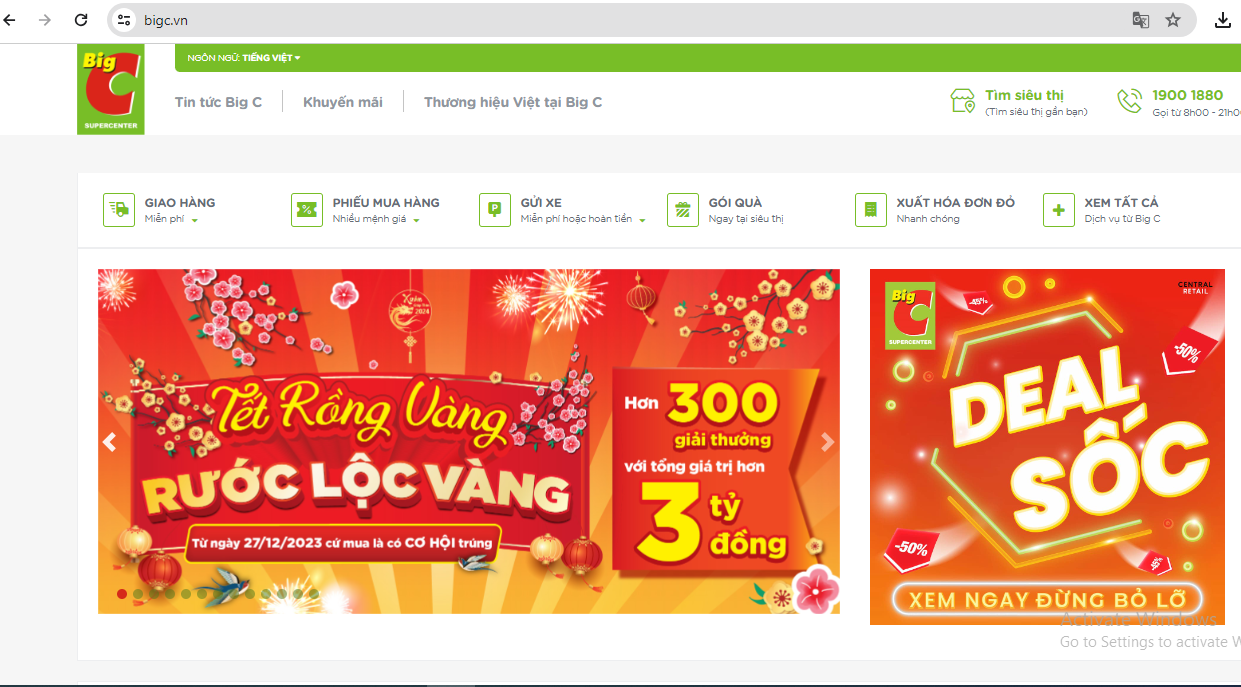Click the Xuất Hóa Đơn Đỏ receipt icon
Viewport: 1241px width, 687px height.
point(871,210)
